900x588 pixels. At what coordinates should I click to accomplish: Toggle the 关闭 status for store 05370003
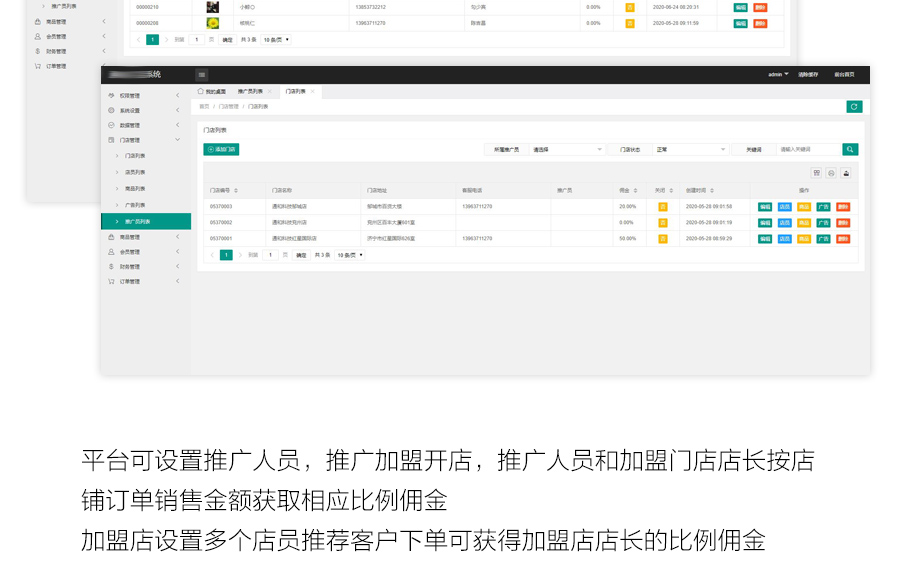pos(662,207)
